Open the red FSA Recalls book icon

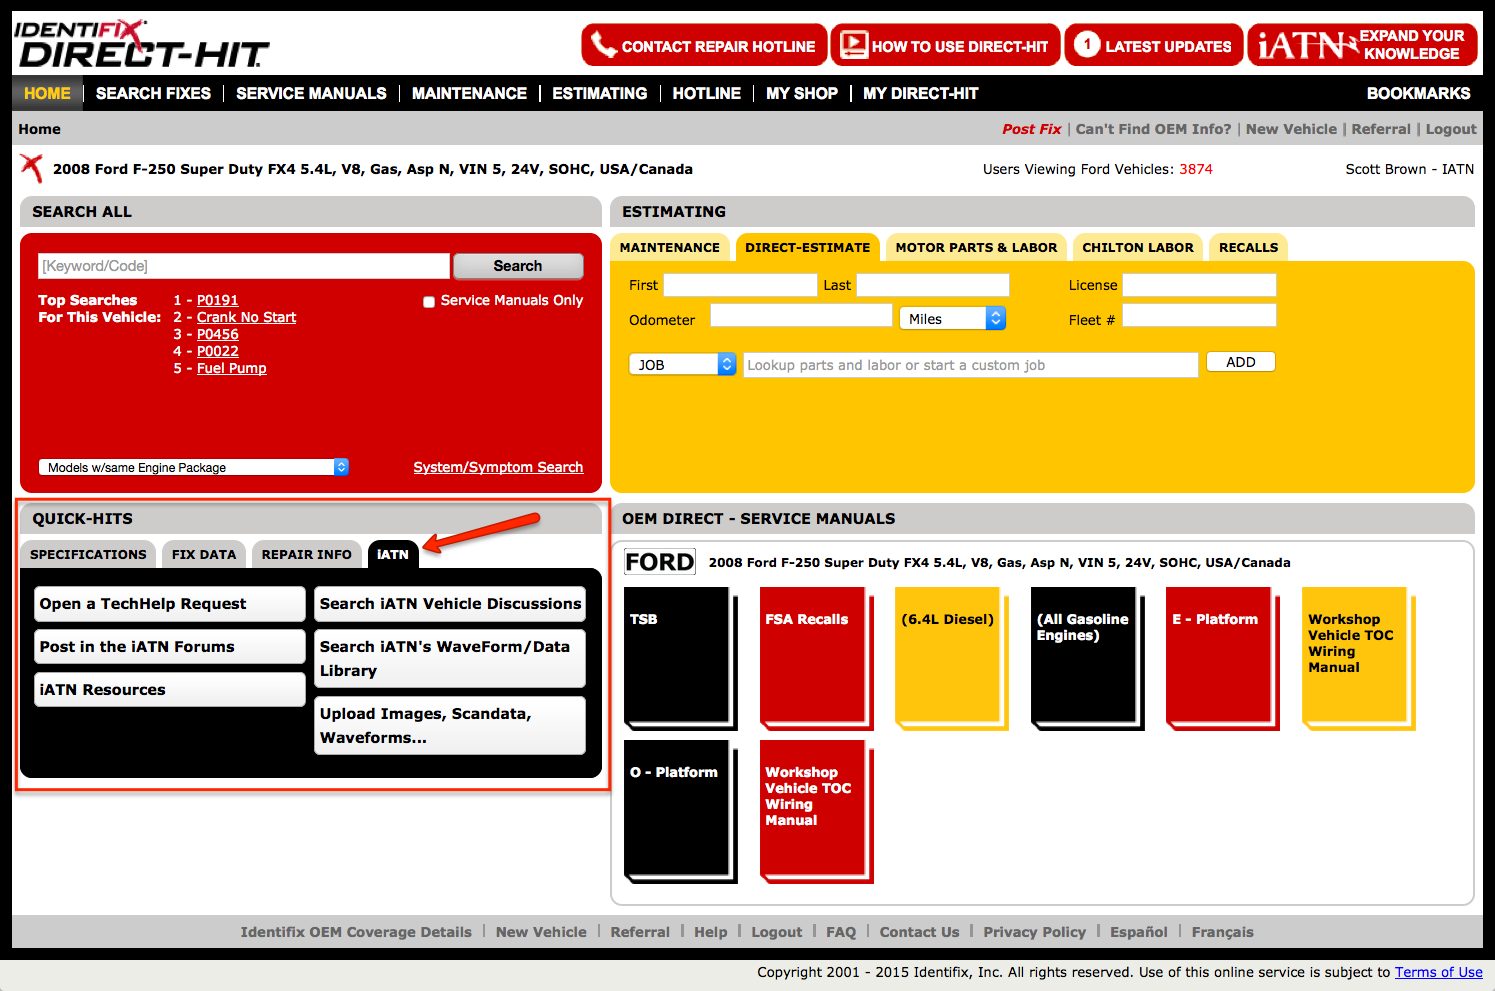(x=812, y=655)
